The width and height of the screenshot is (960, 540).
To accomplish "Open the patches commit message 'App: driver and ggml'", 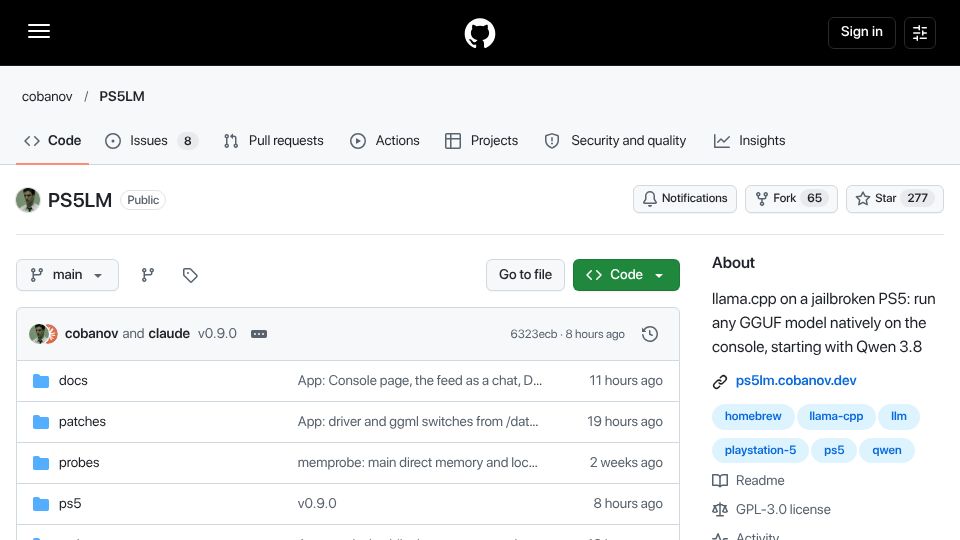I will 418,422.
